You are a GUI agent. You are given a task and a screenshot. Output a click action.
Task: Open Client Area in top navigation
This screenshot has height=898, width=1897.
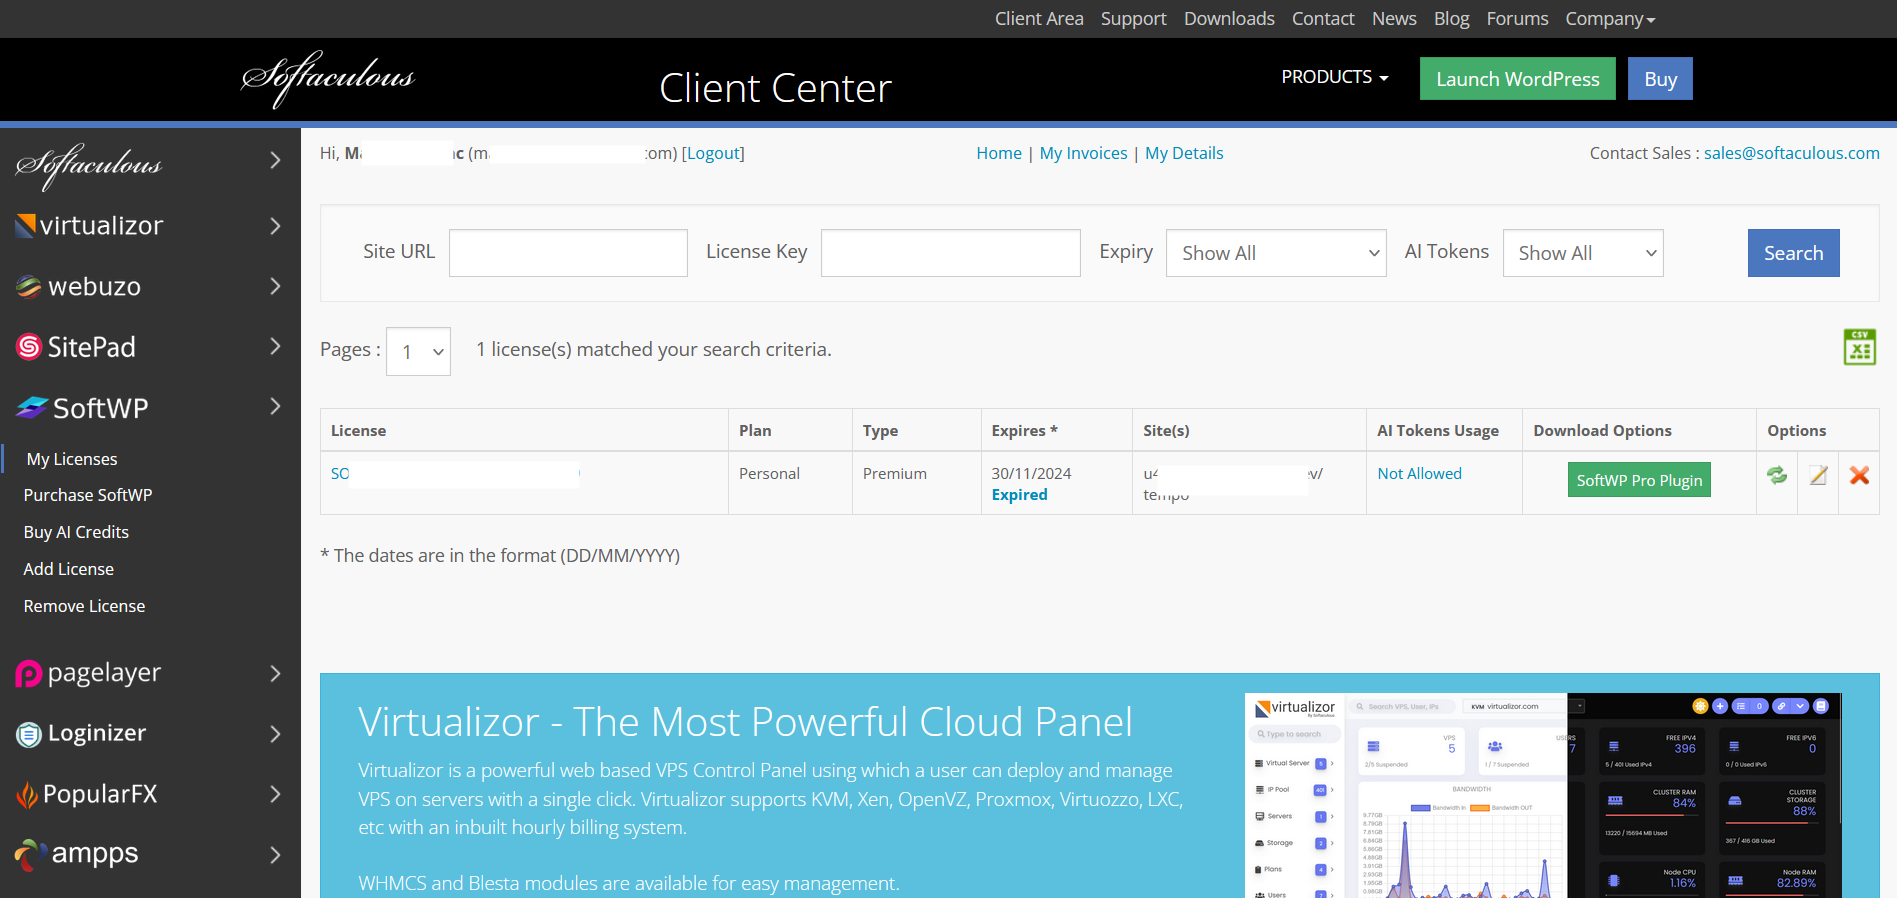[1039, 19]
